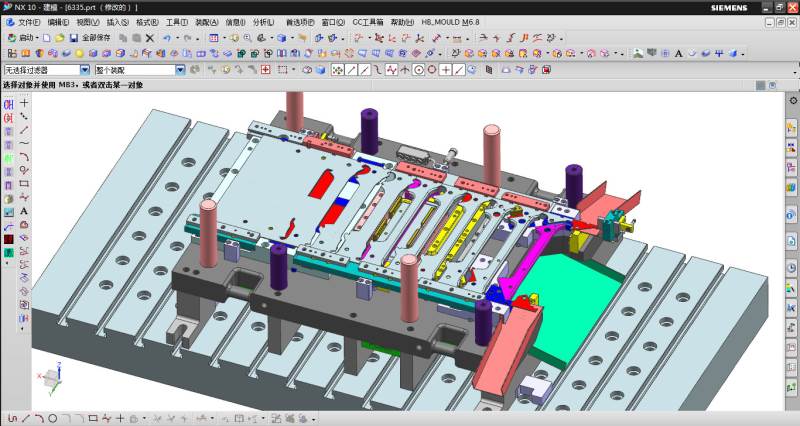Click the Save icon in the toolbar
Image resolution: width=800 pixels, height=426 pixels.
click(72, 38)
